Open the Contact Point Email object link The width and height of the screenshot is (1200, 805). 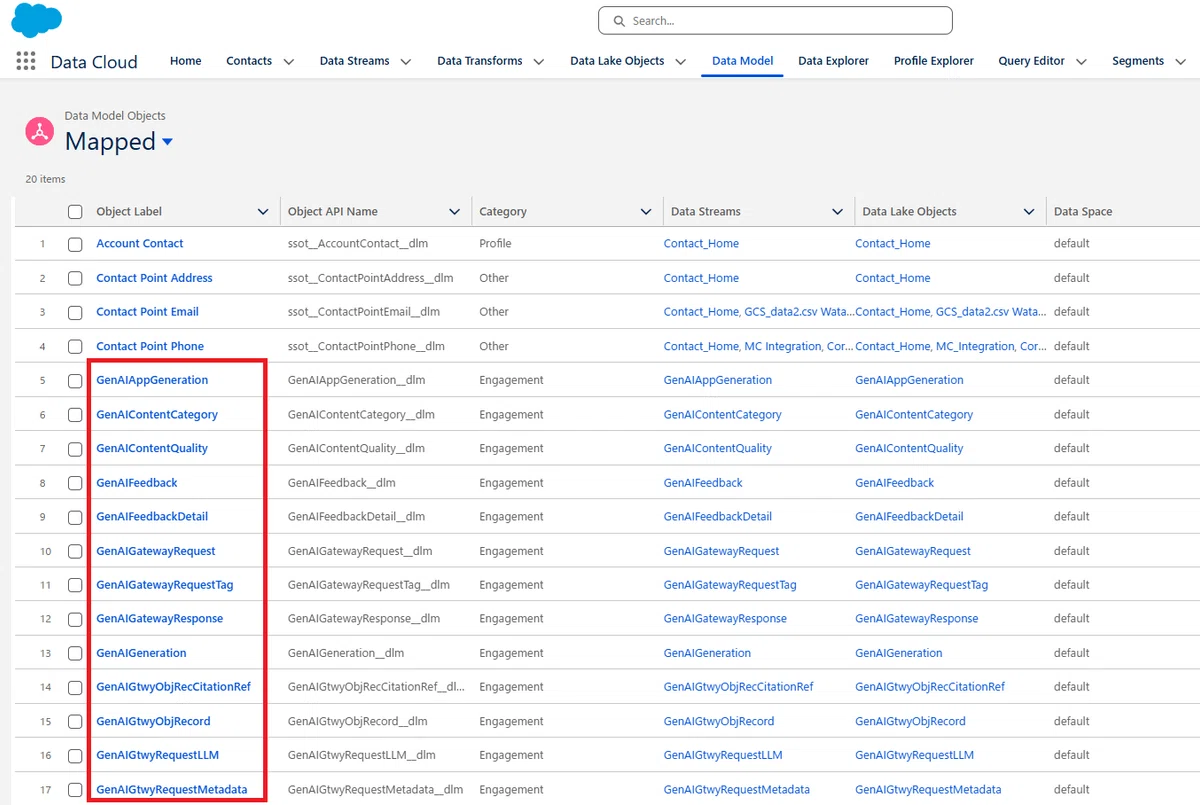(x=147, y=312)
